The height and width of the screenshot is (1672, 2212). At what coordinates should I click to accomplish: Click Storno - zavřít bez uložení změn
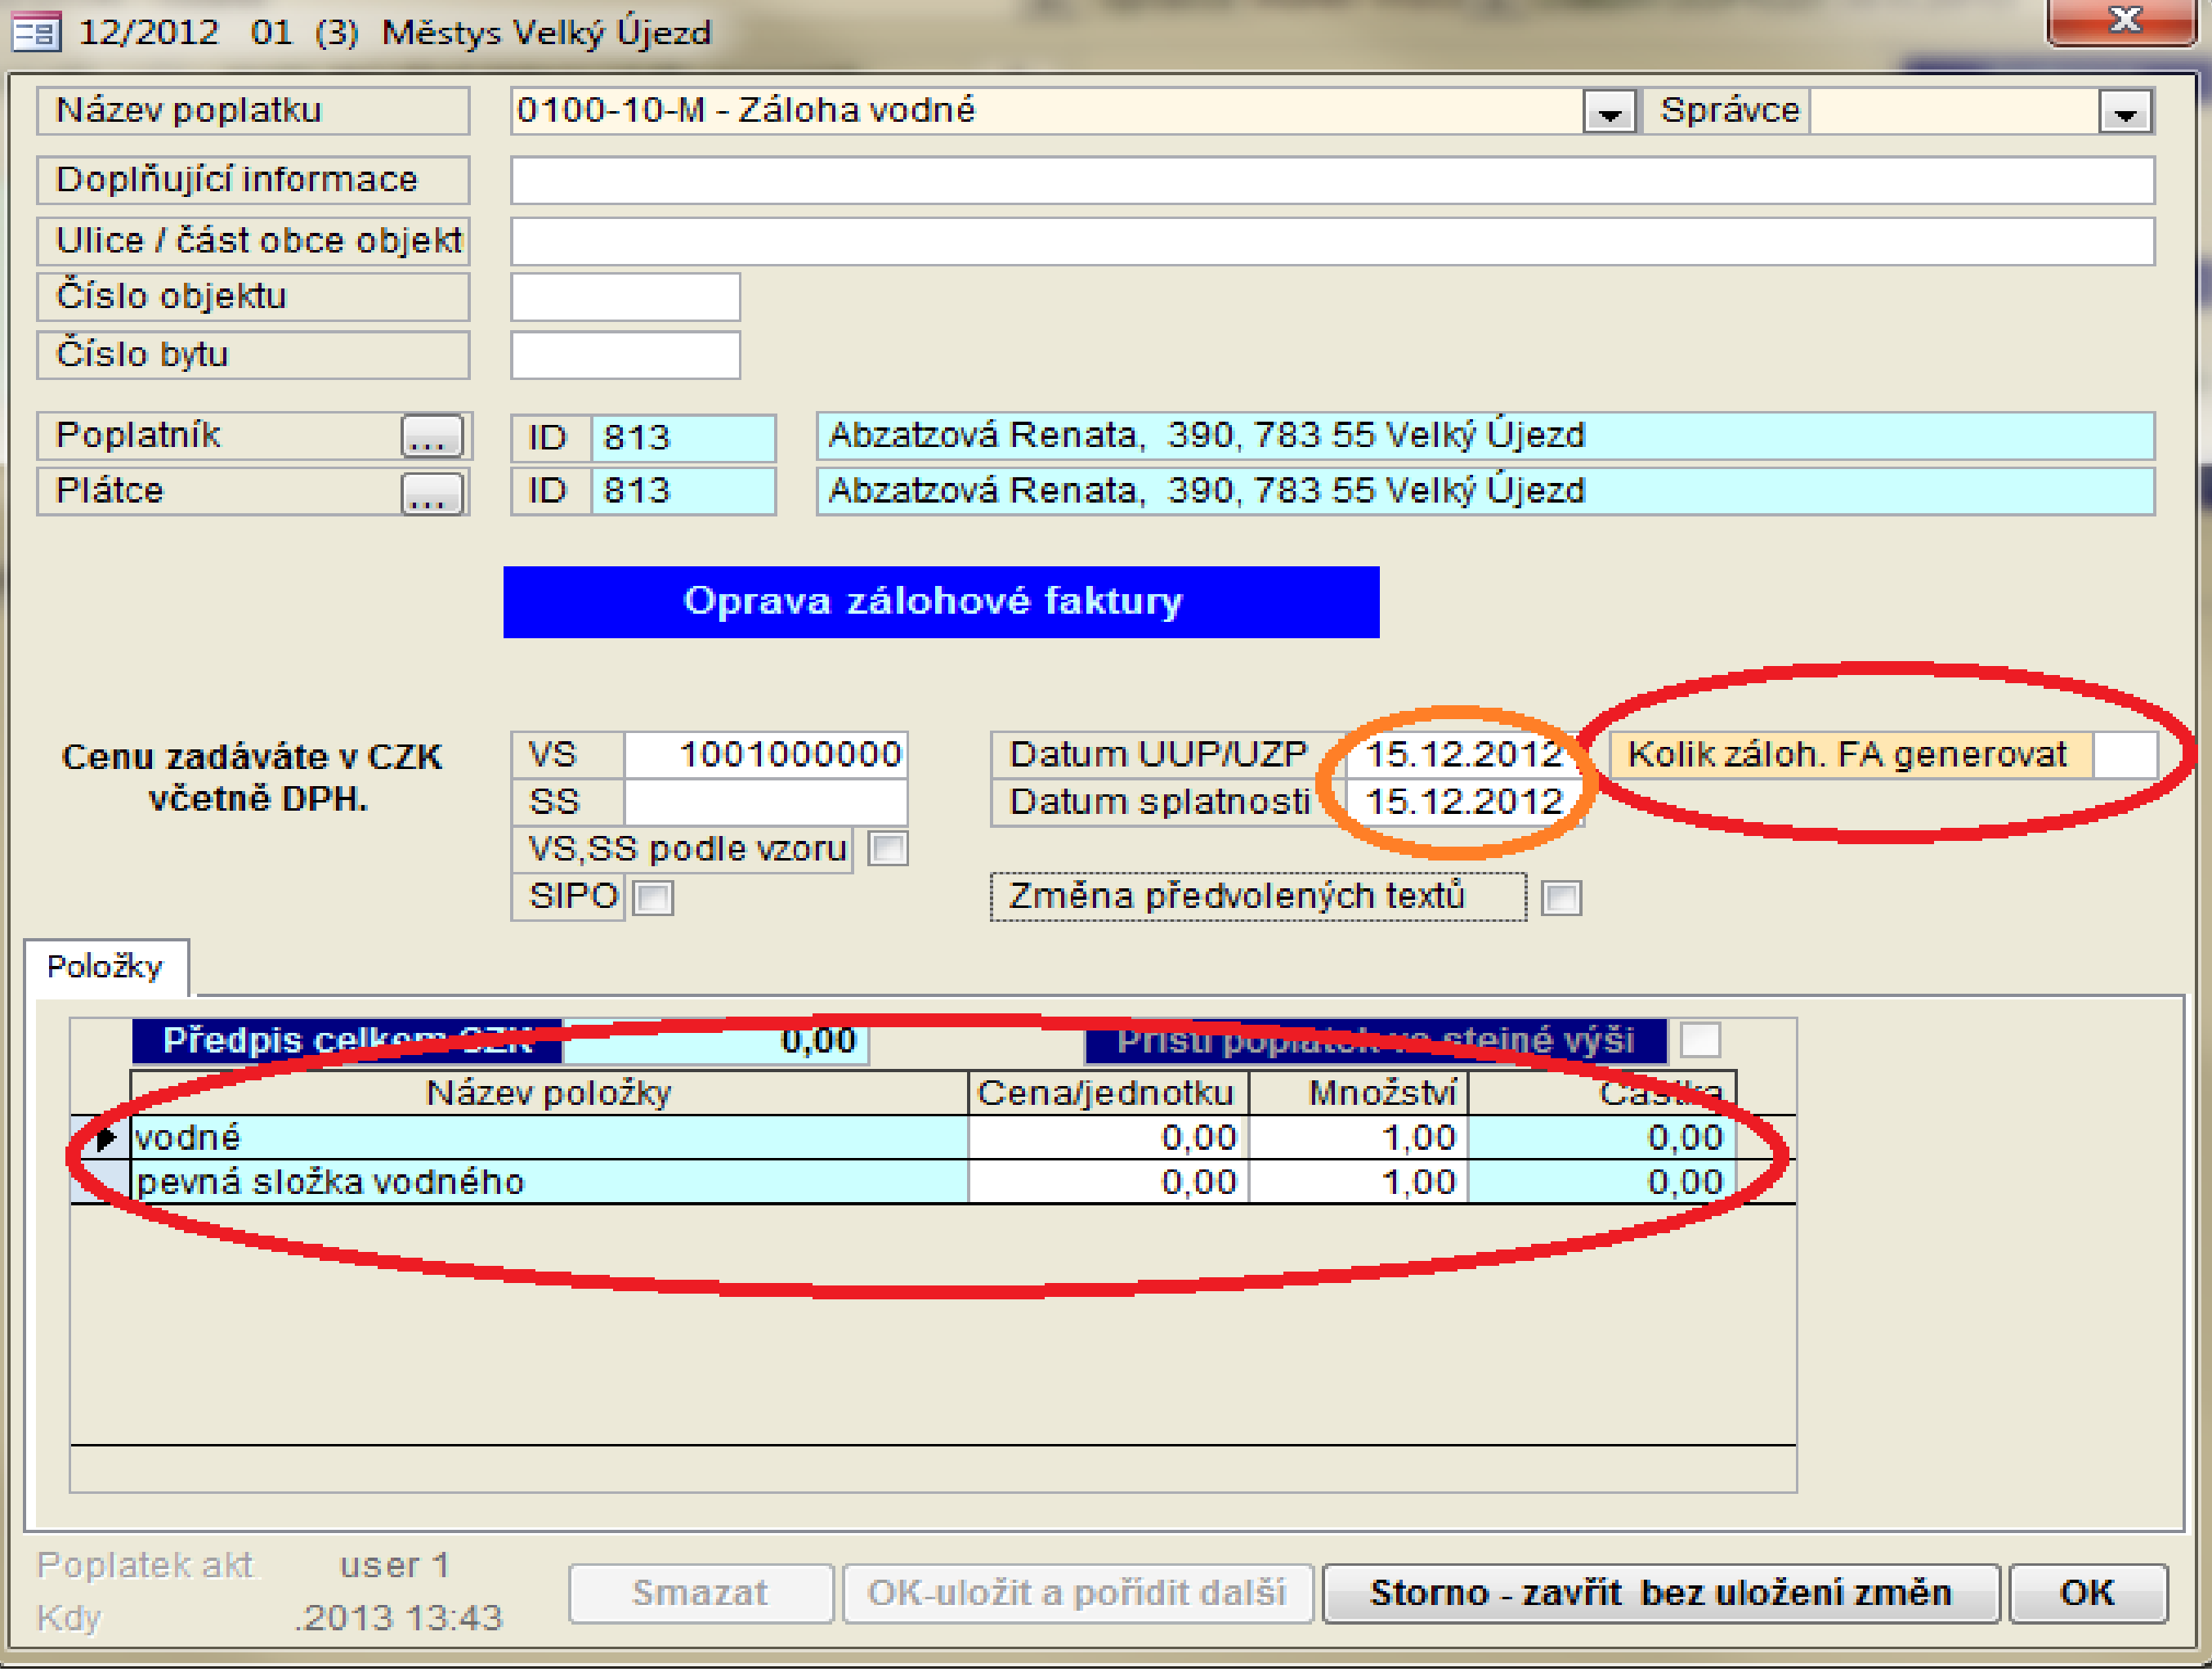[1661, 1595]
